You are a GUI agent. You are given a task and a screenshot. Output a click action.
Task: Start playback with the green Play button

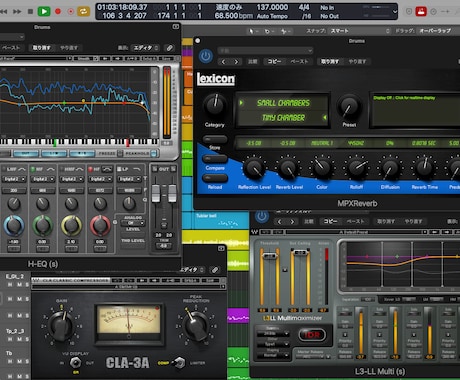pyautogui.click(x=44, y=11)
